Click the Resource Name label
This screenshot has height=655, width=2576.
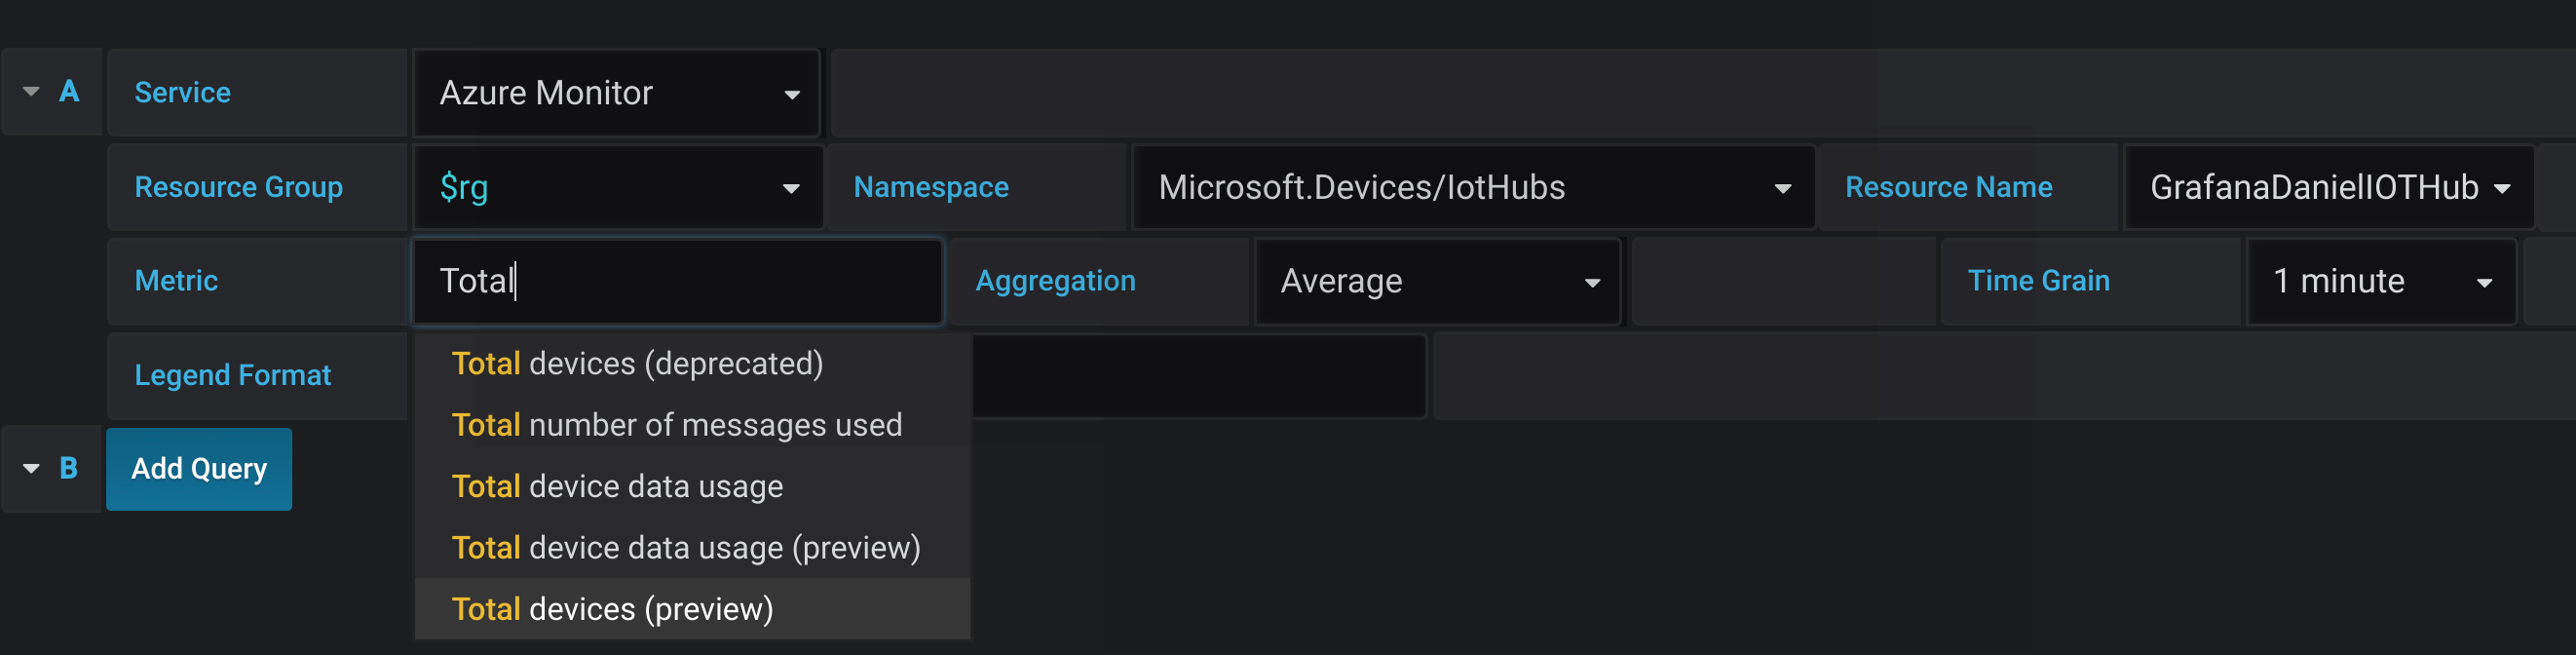coord(1948,187)
